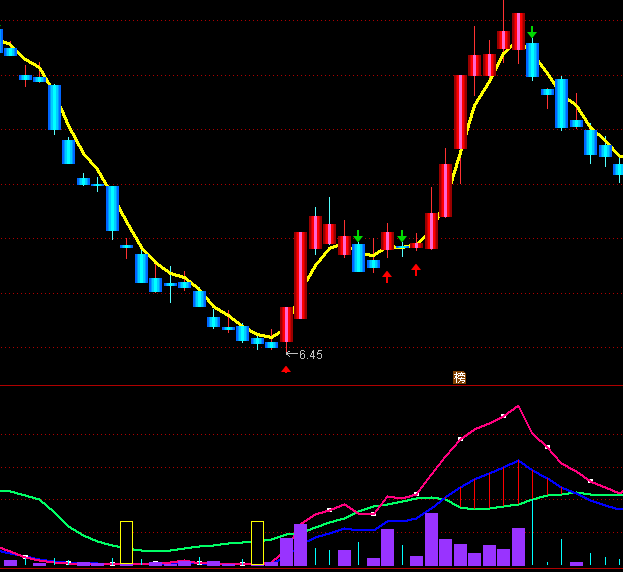The height and width of the screenshot is (572, 623).
Task: Click the blue candle beneath the first mid-chart green arrow
Action: click(358, 258)
